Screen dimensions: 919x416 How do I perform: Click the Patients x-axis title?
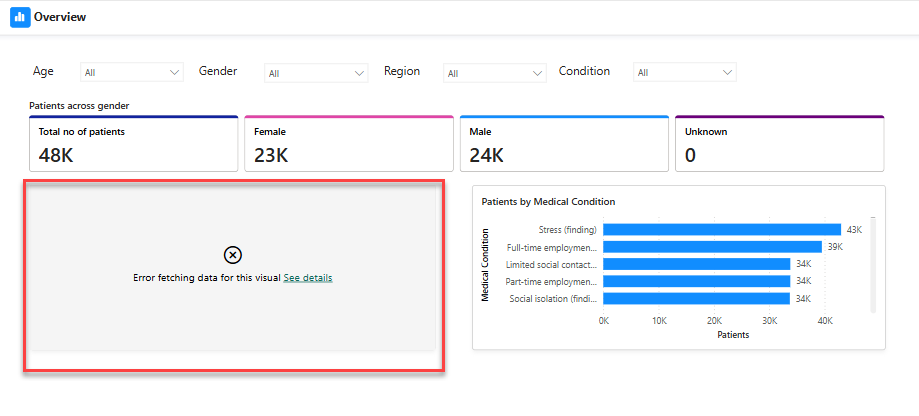(x=733, y=335)
